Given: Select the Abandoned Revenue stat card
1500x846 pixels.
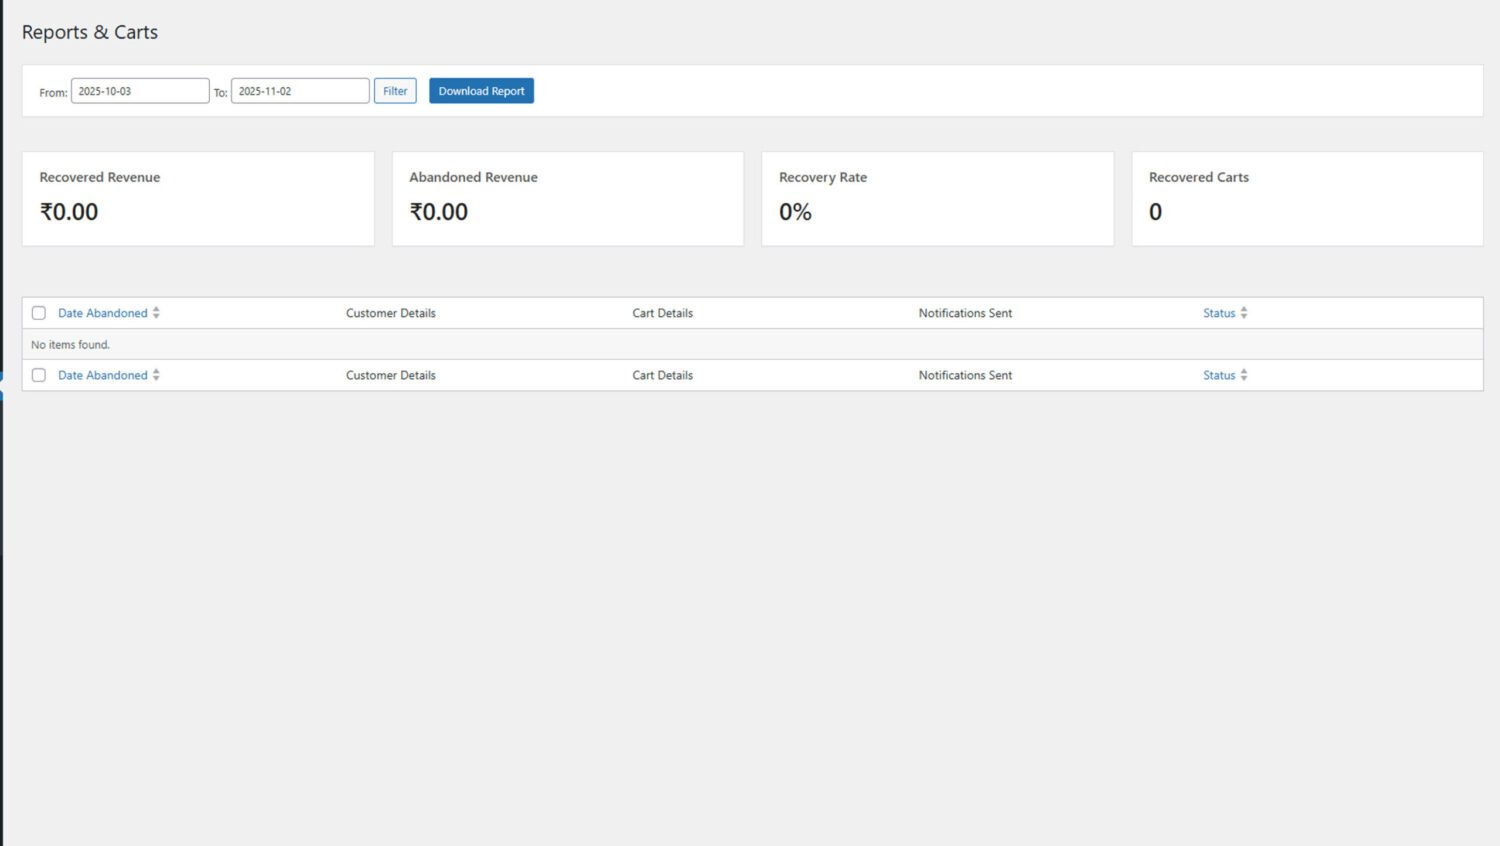Looking at the screenshot, I should (x=567, y=198).
